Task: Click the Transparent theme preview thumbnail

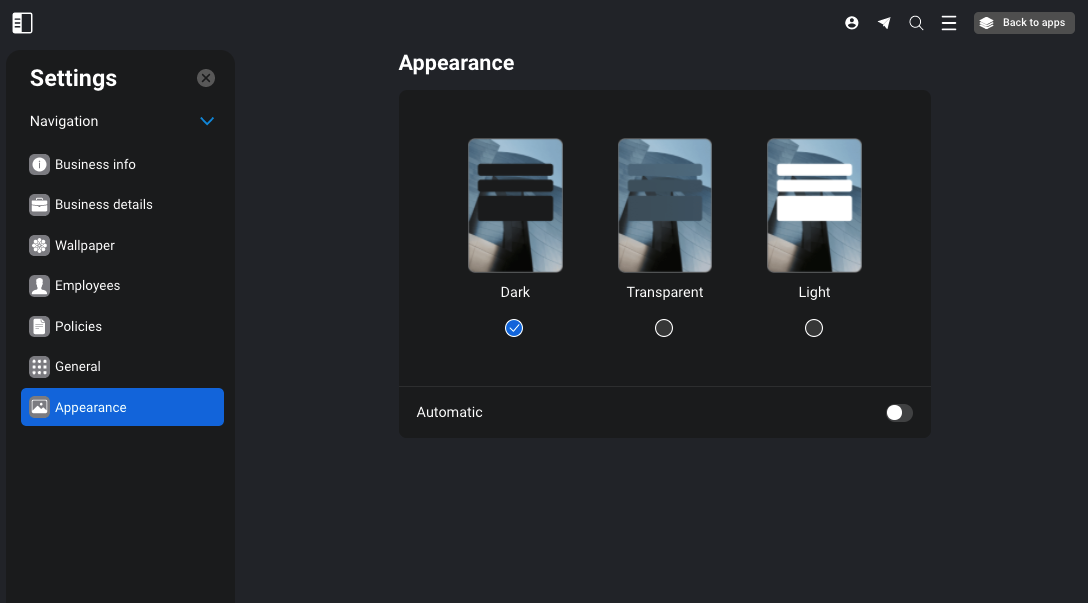Action: pos(665,205)
